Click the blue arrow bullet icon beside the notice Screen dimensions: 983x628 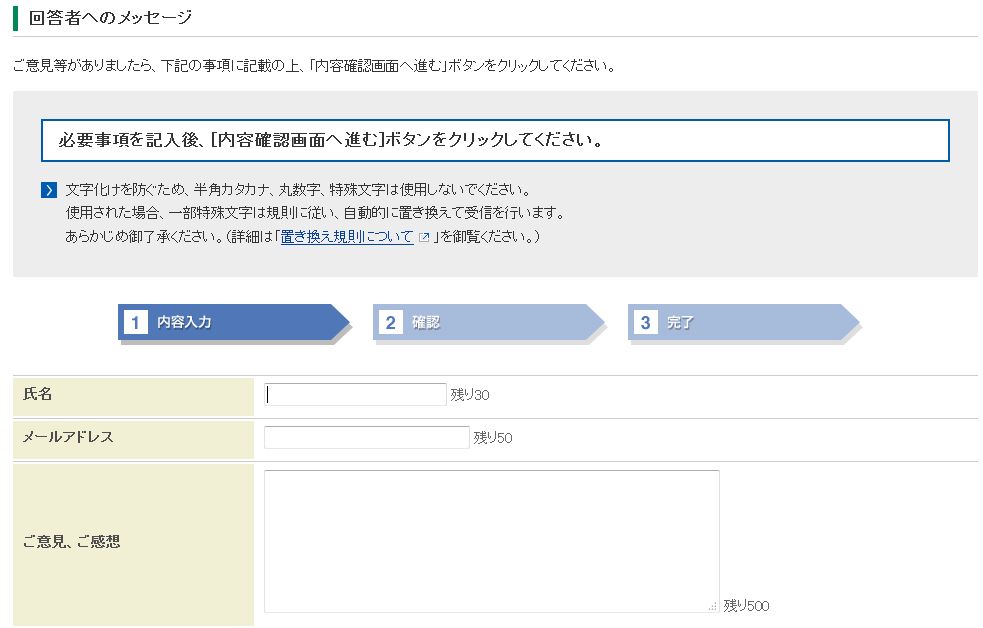pos(49,190)
